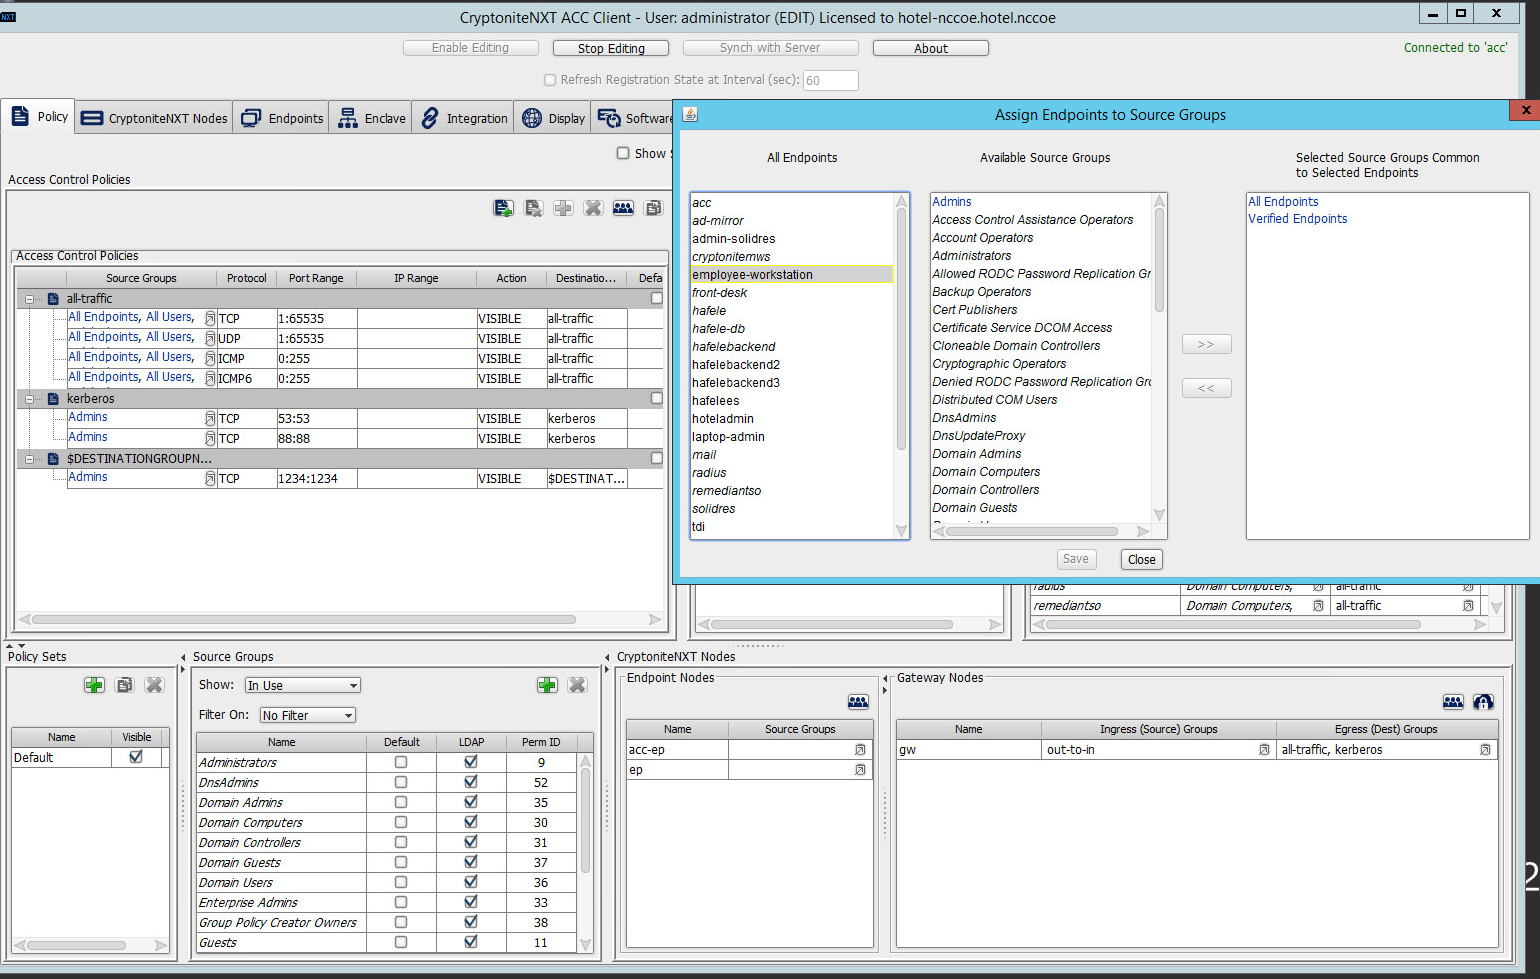The image size is (1540, 979).
Task: Toggle the Show checkbox above policies
Action: [623, 153]
